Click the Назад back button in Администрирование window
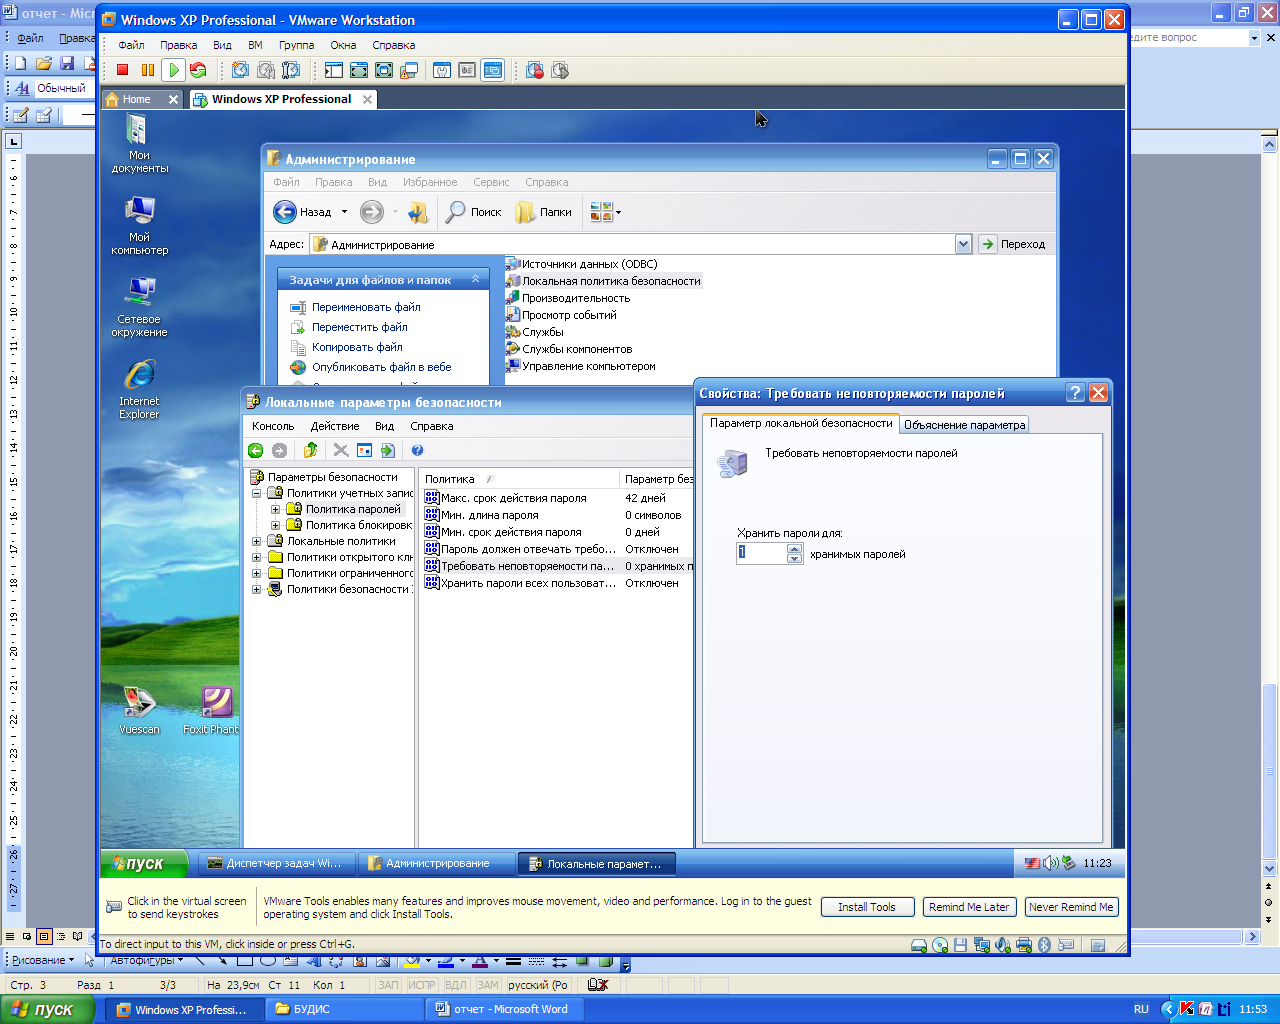 303,212
